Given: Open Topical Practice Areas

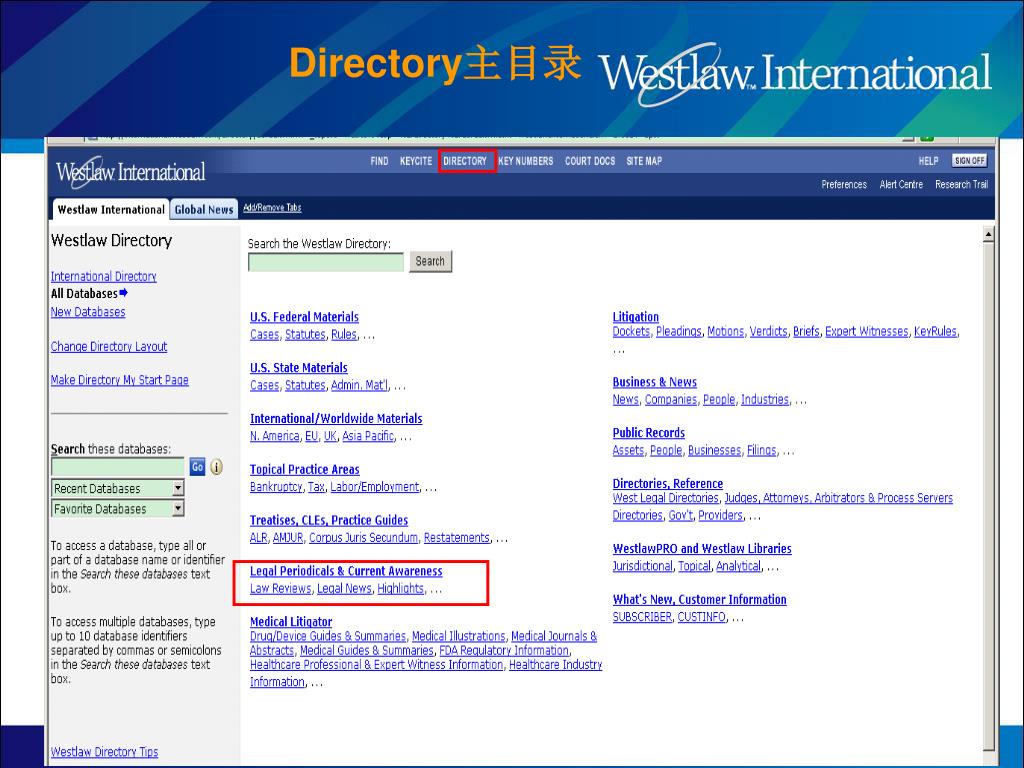Looking at the screenshot, I should coord(305,470).
